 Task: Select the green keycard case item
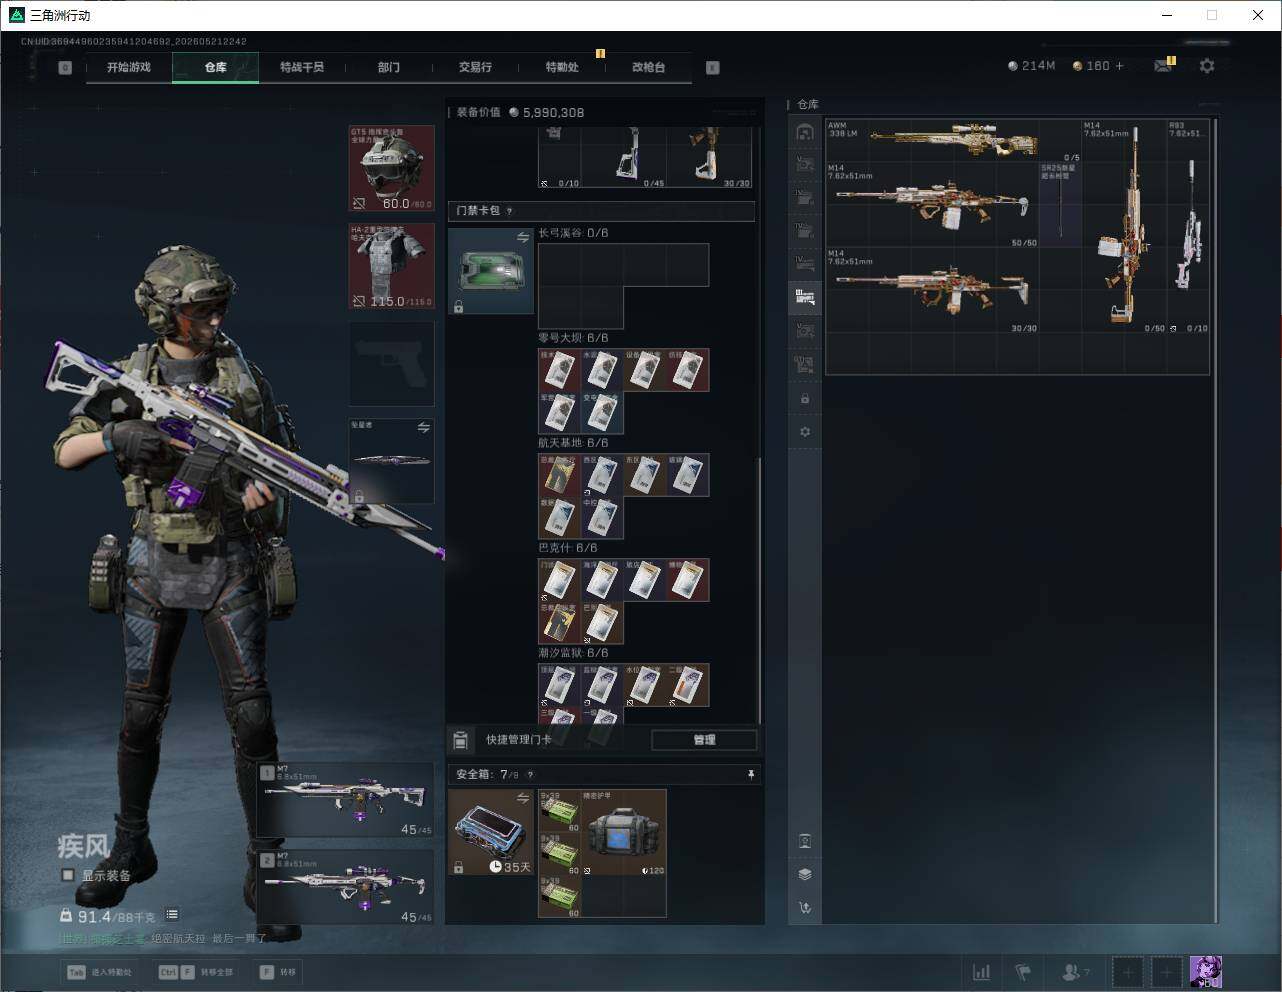coord(491,271)
